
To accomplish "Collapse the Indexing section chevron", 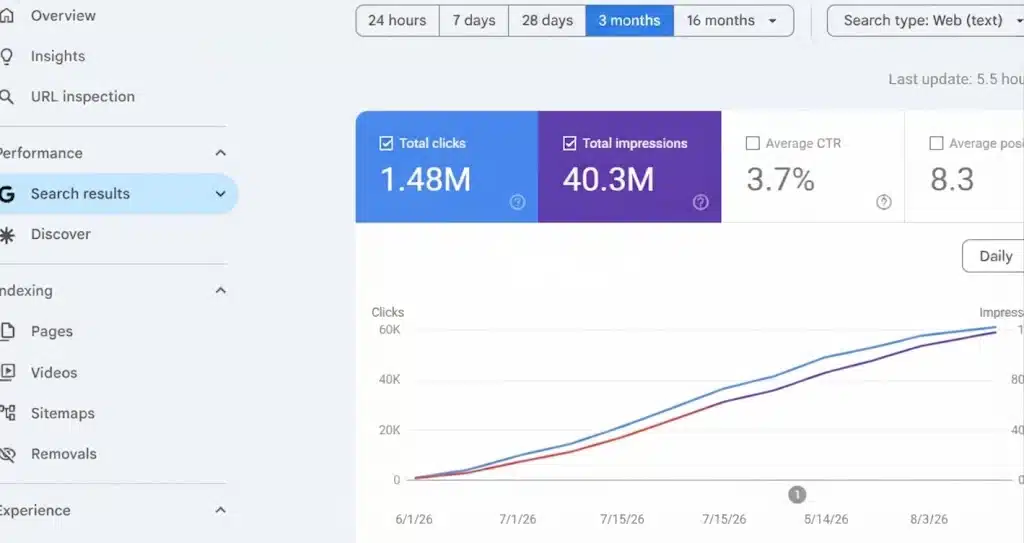I will [221, 290].
